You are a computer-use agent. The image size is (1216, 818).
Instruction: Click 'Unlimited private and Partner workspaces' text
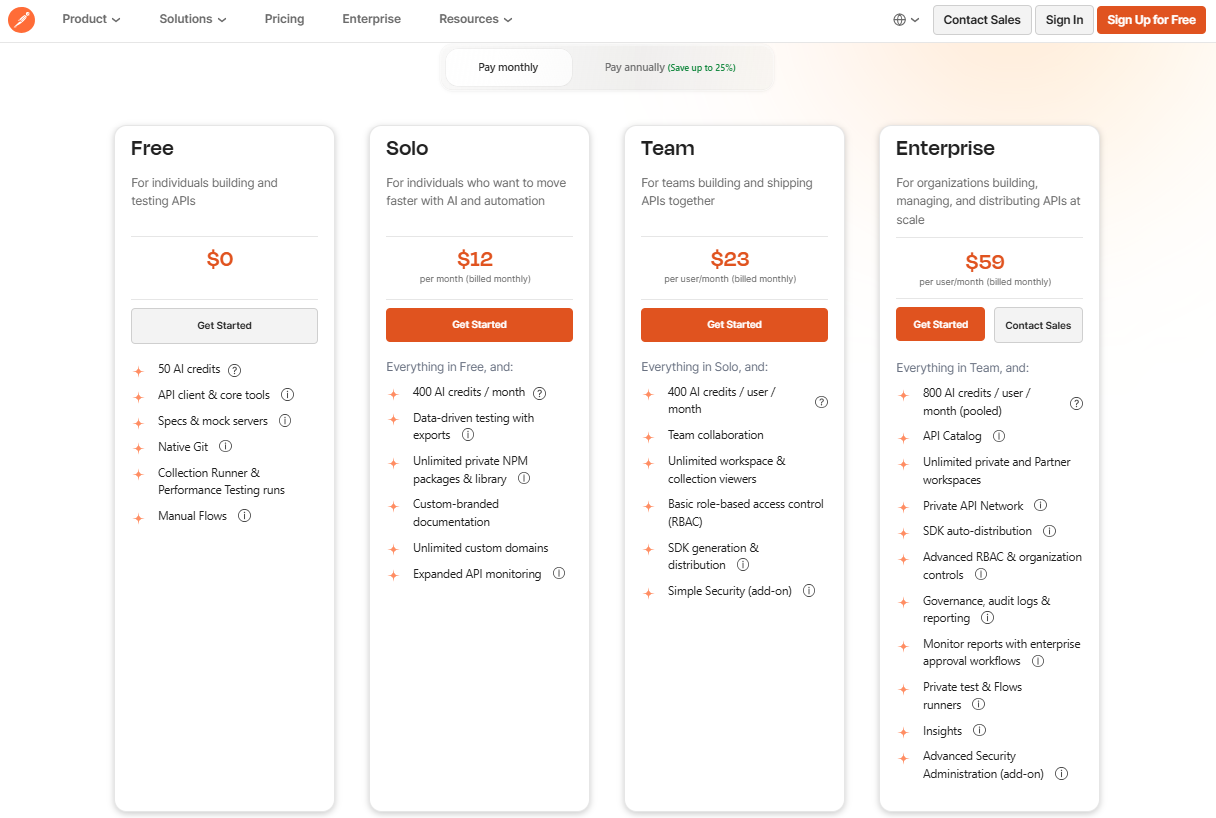[997, 471]
